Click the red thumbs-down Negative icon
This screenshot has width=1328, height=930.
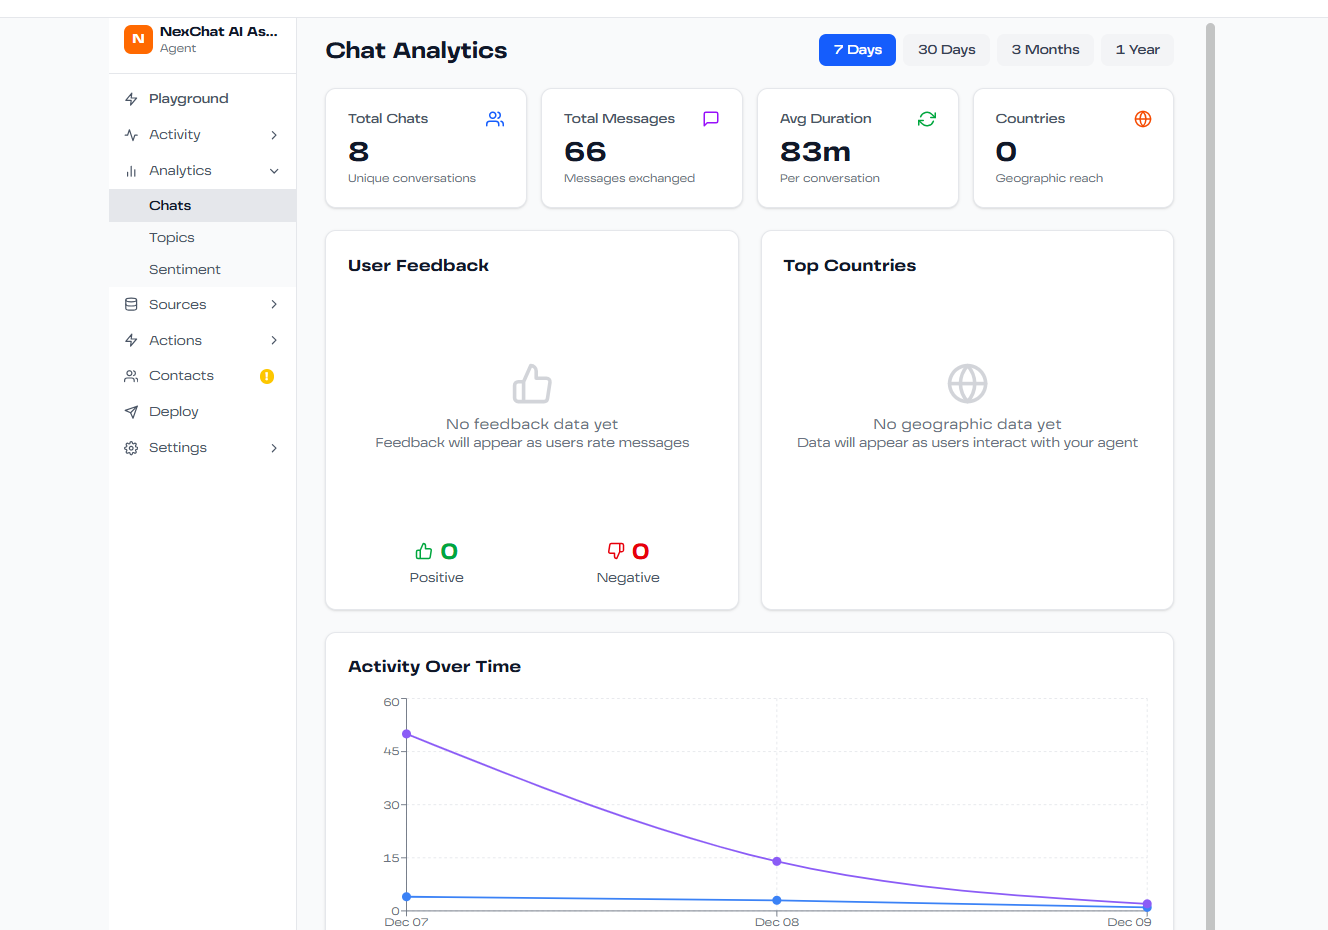click(616, 551)
